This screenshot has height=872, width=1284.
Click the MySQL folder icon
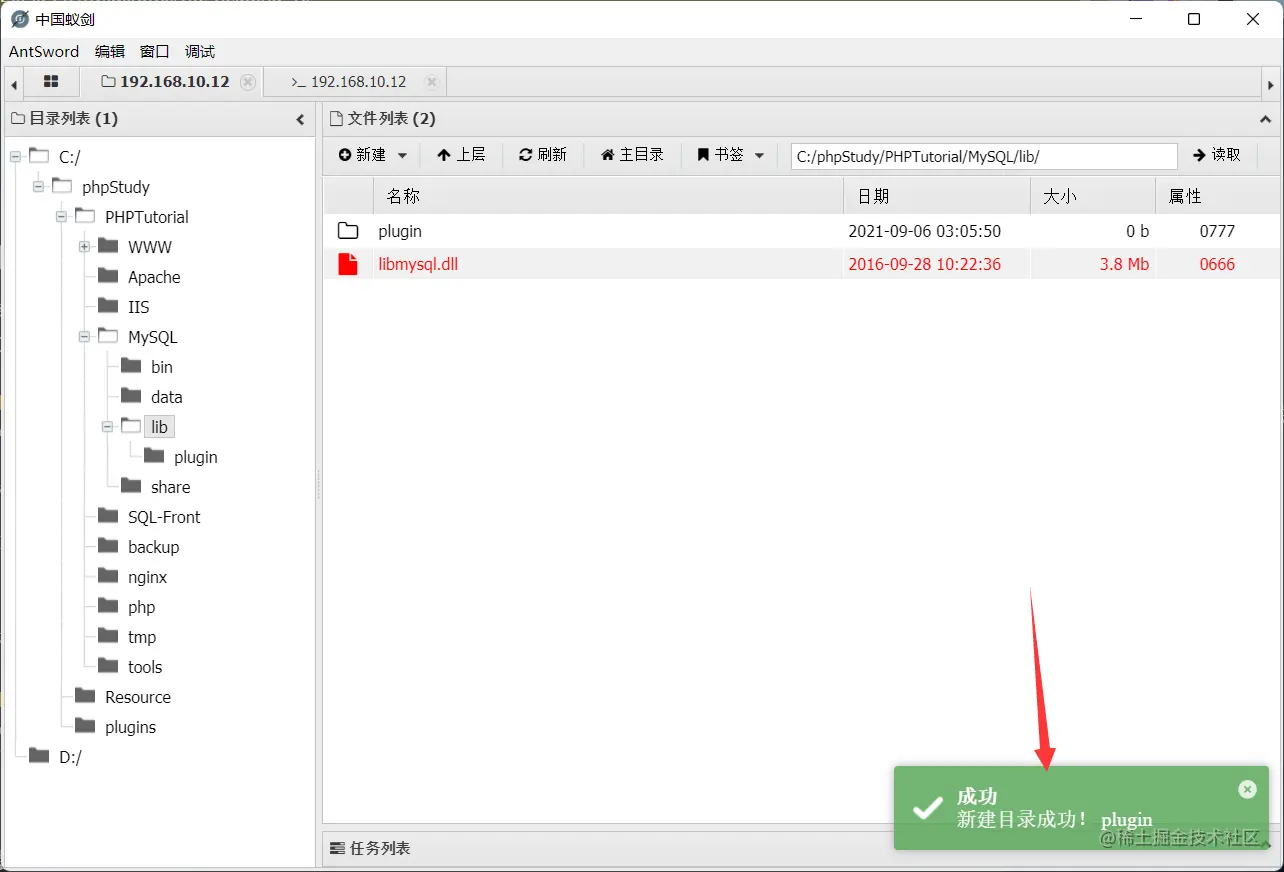click(x=108, y=336)
